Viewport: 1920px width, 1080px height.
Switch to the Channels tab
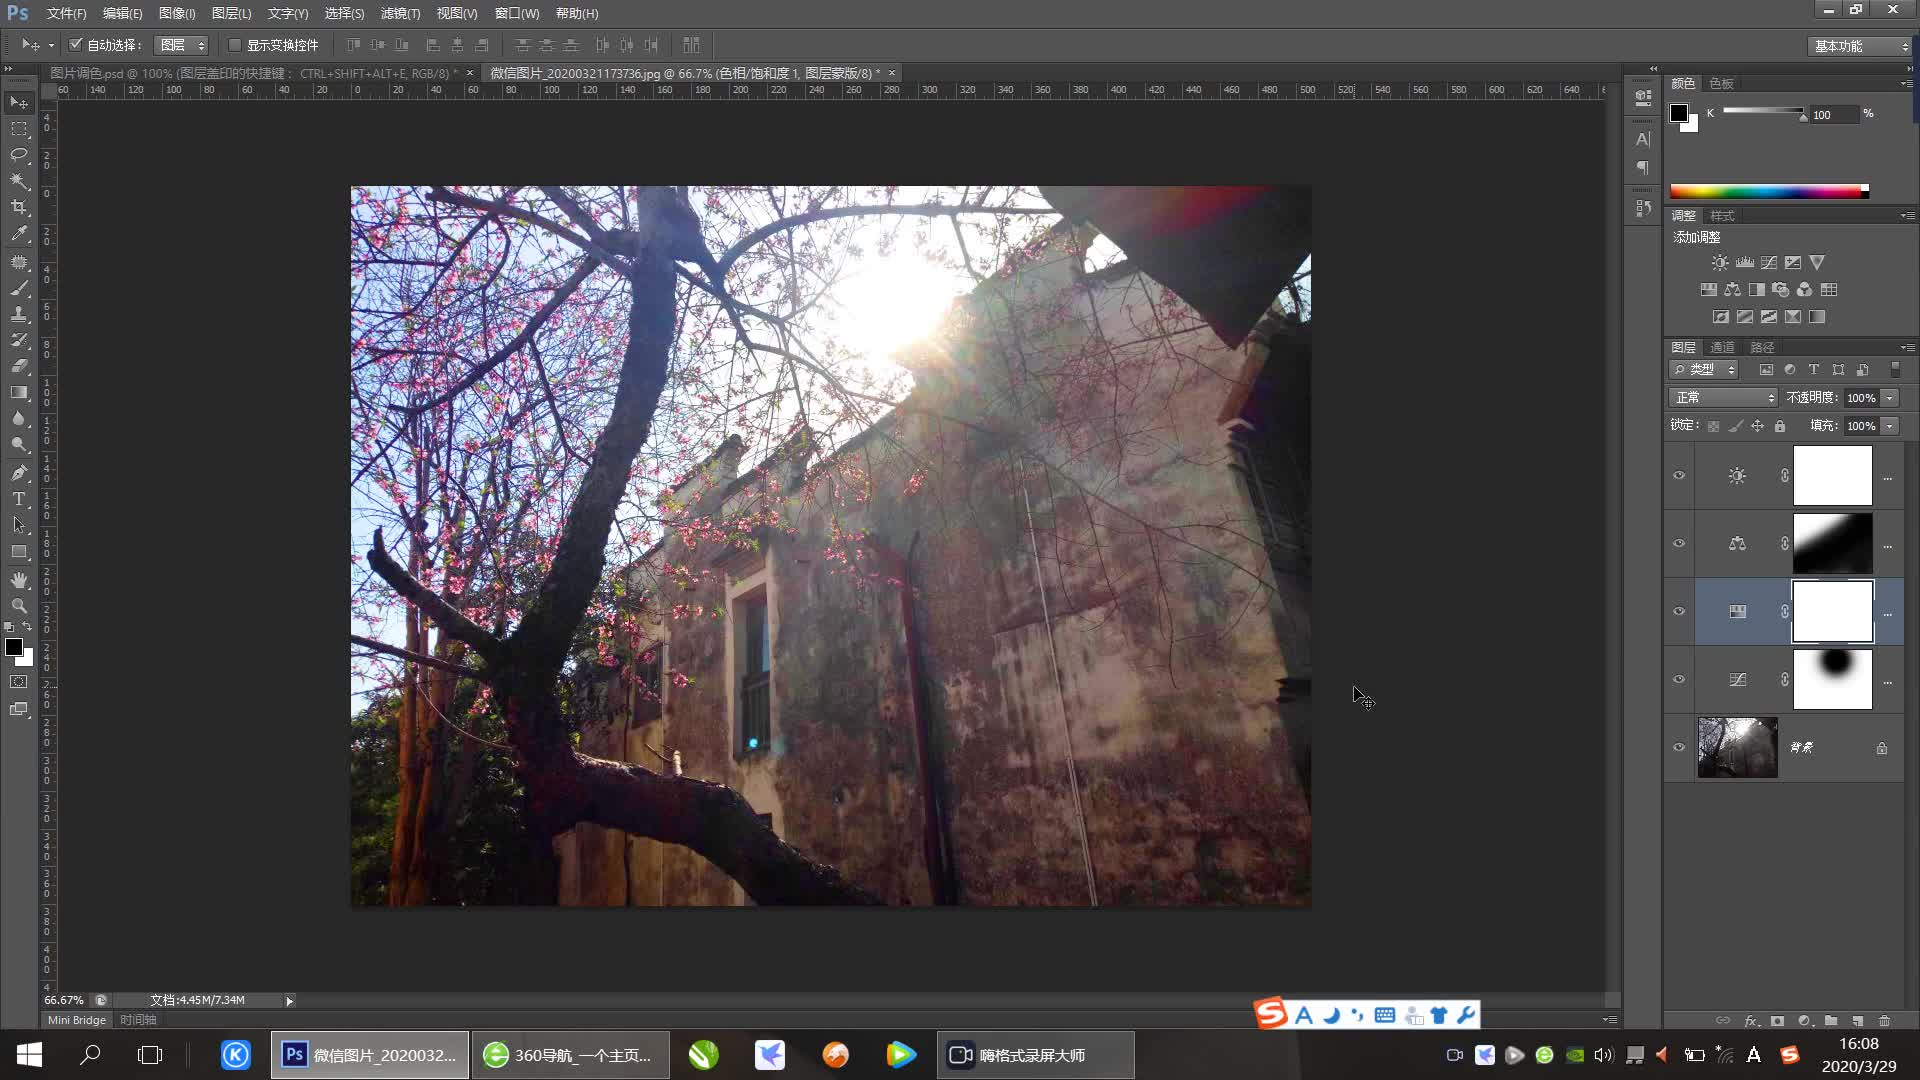coord(1722,348)
